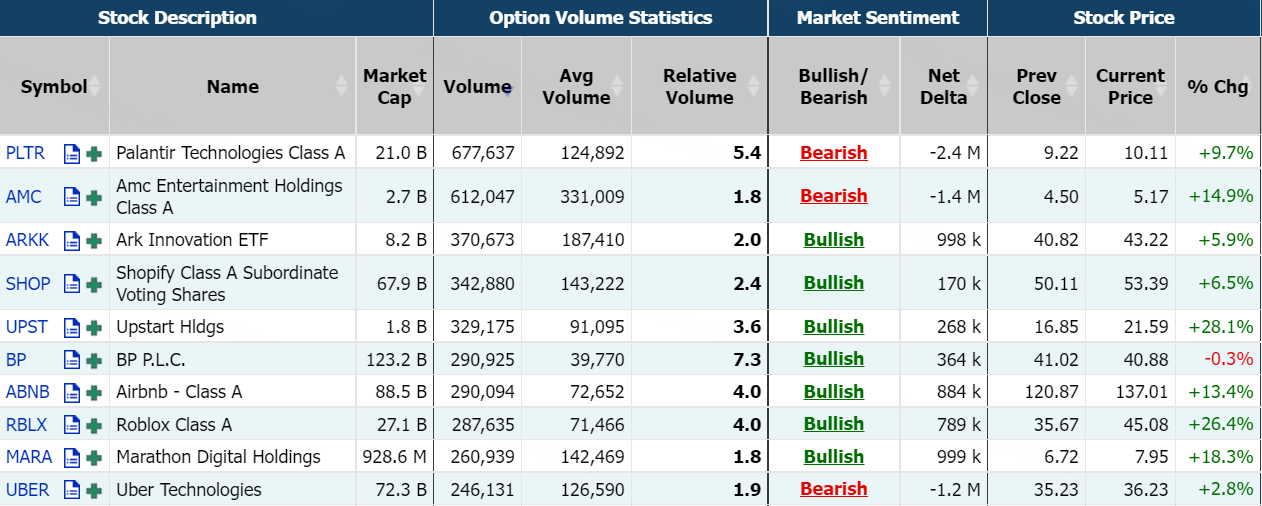
Task: Add BP using green plus icon
Action: [94, 360]
